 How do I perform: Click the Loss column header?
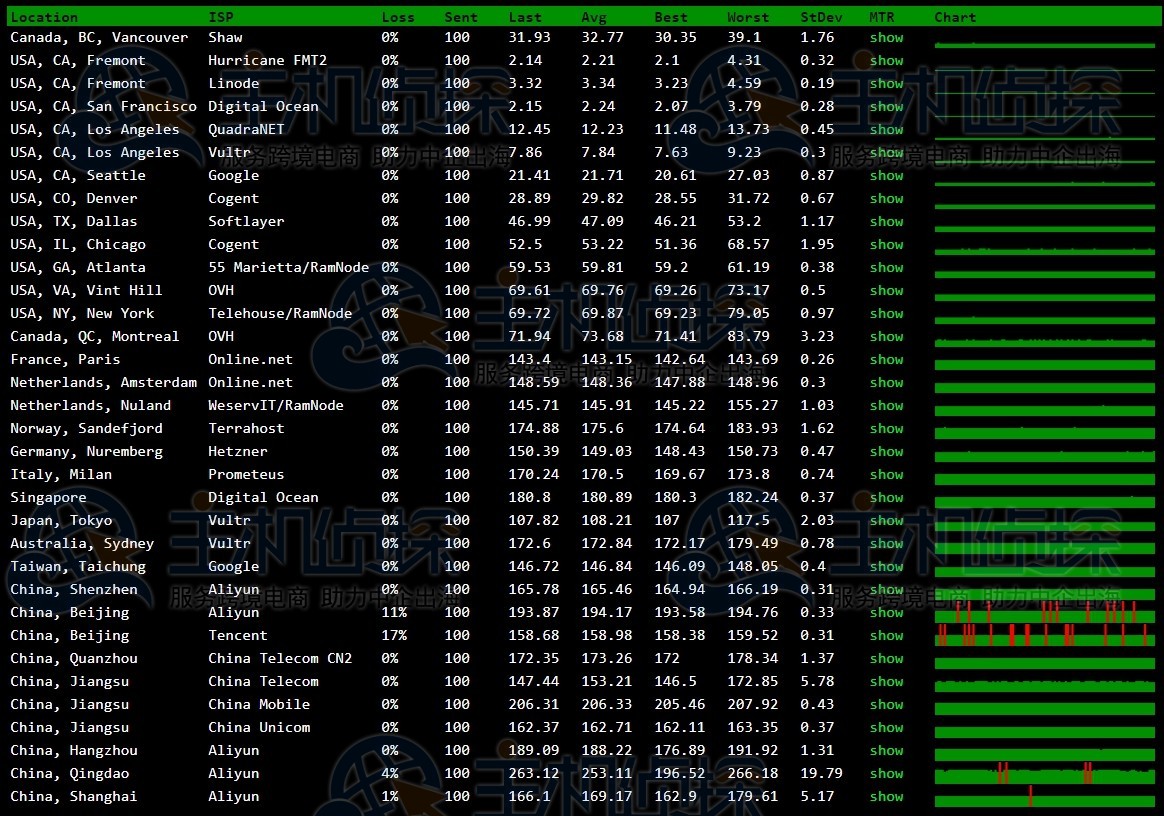point(398,17)
